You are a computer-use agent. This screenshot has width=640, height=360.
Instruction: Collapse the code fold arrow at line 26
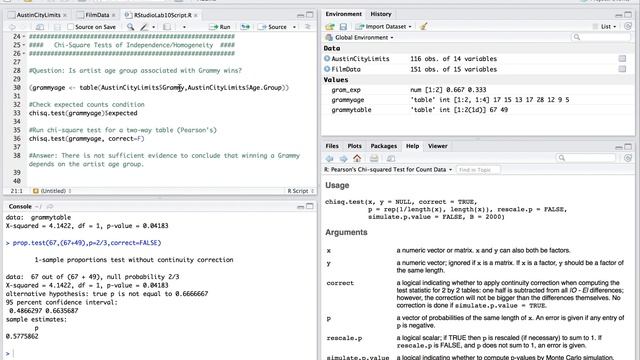pos(24,53)
